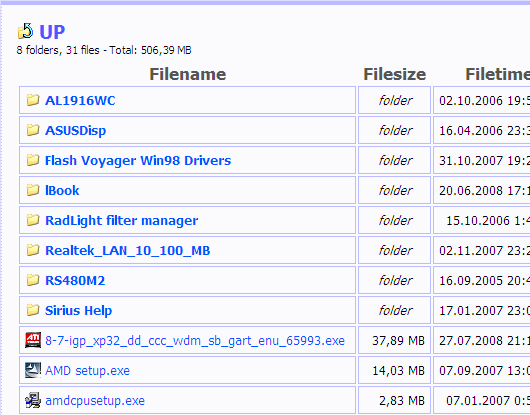
Task: Click the Sirius Help folder icon
Action: coord(33,310)
